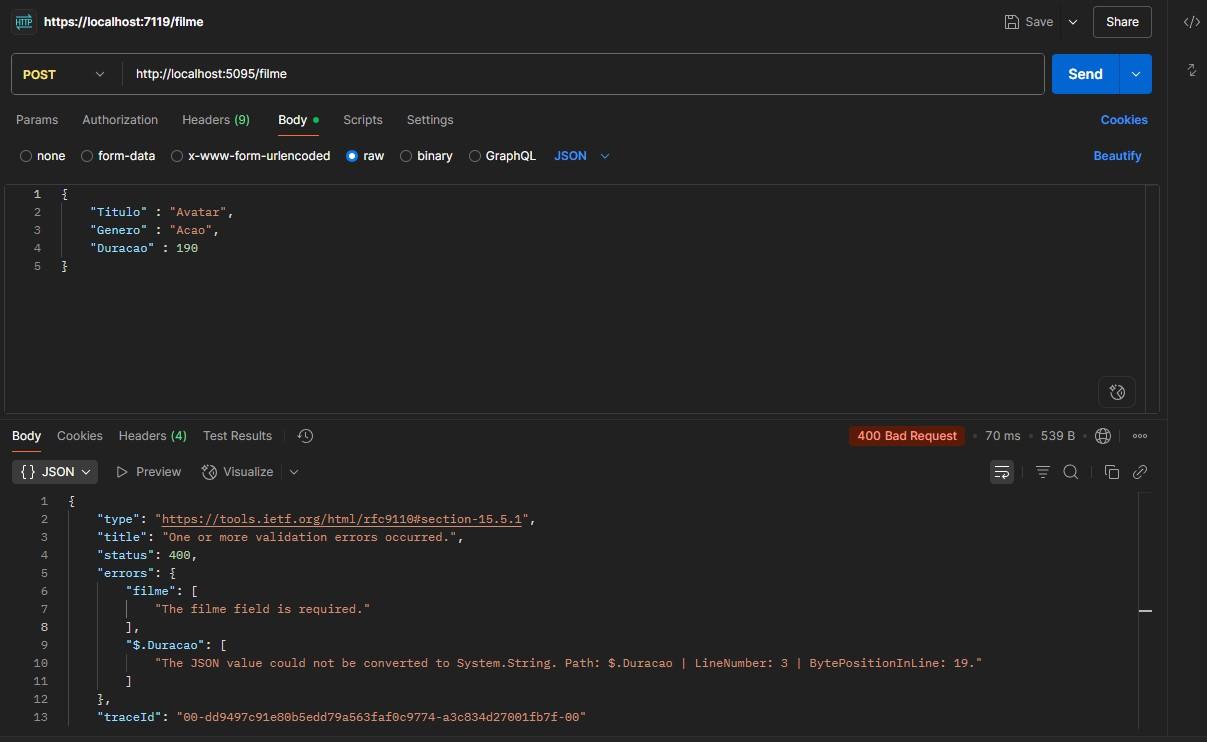1207x742 pixels.
Task: Click the System.String conversion error message
Action: coord(569,663)
